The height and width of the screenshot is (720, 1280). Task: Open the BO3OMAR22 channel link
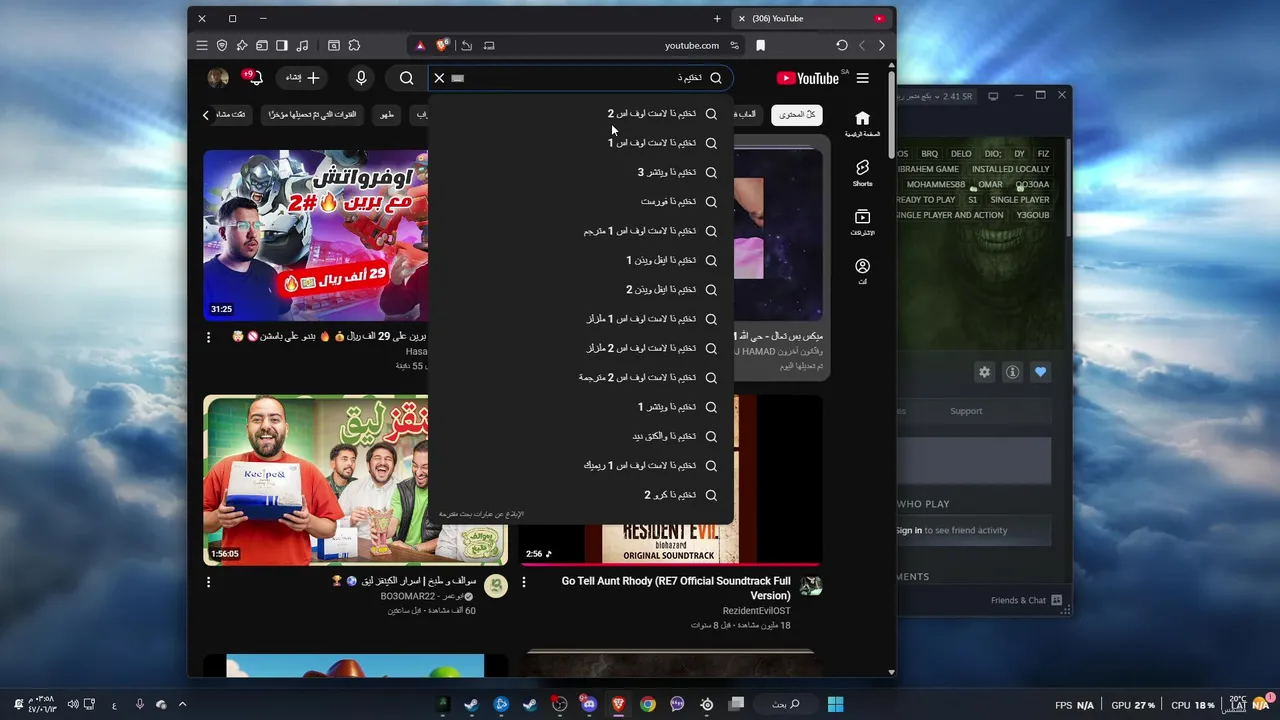pos(421,597)
